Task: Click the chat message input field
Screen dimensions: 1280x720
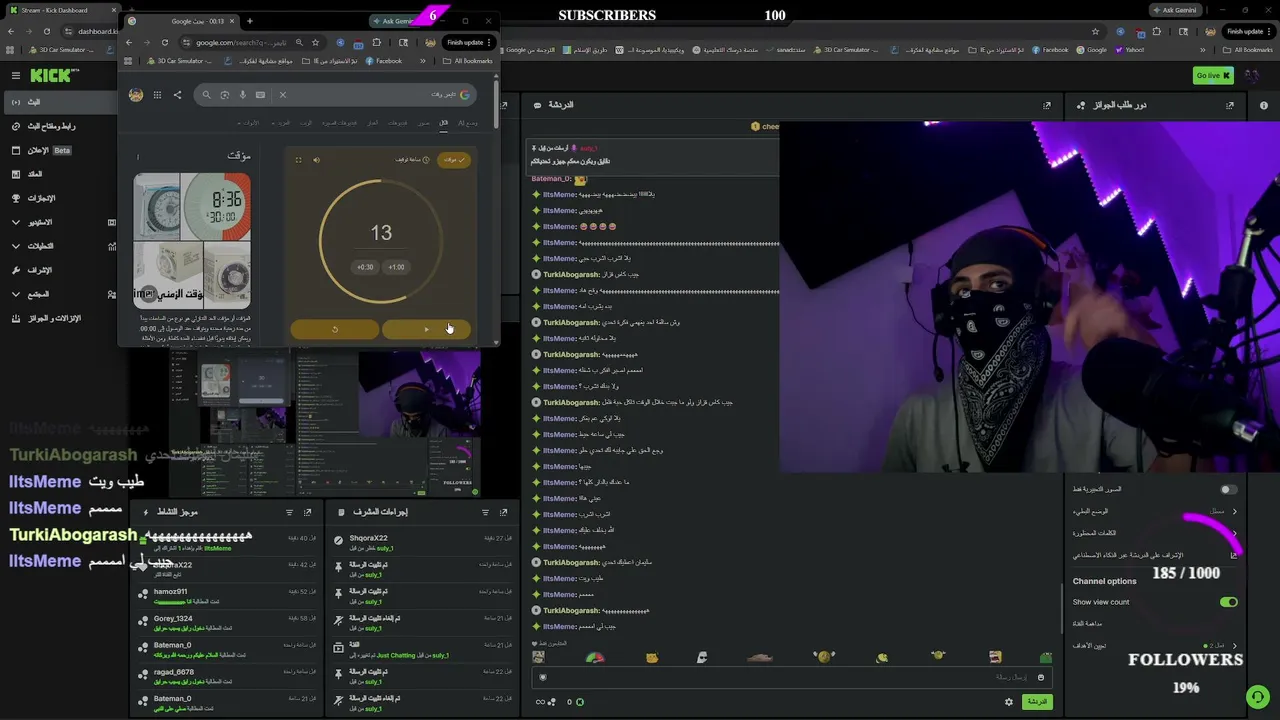Action: [790, 677]
